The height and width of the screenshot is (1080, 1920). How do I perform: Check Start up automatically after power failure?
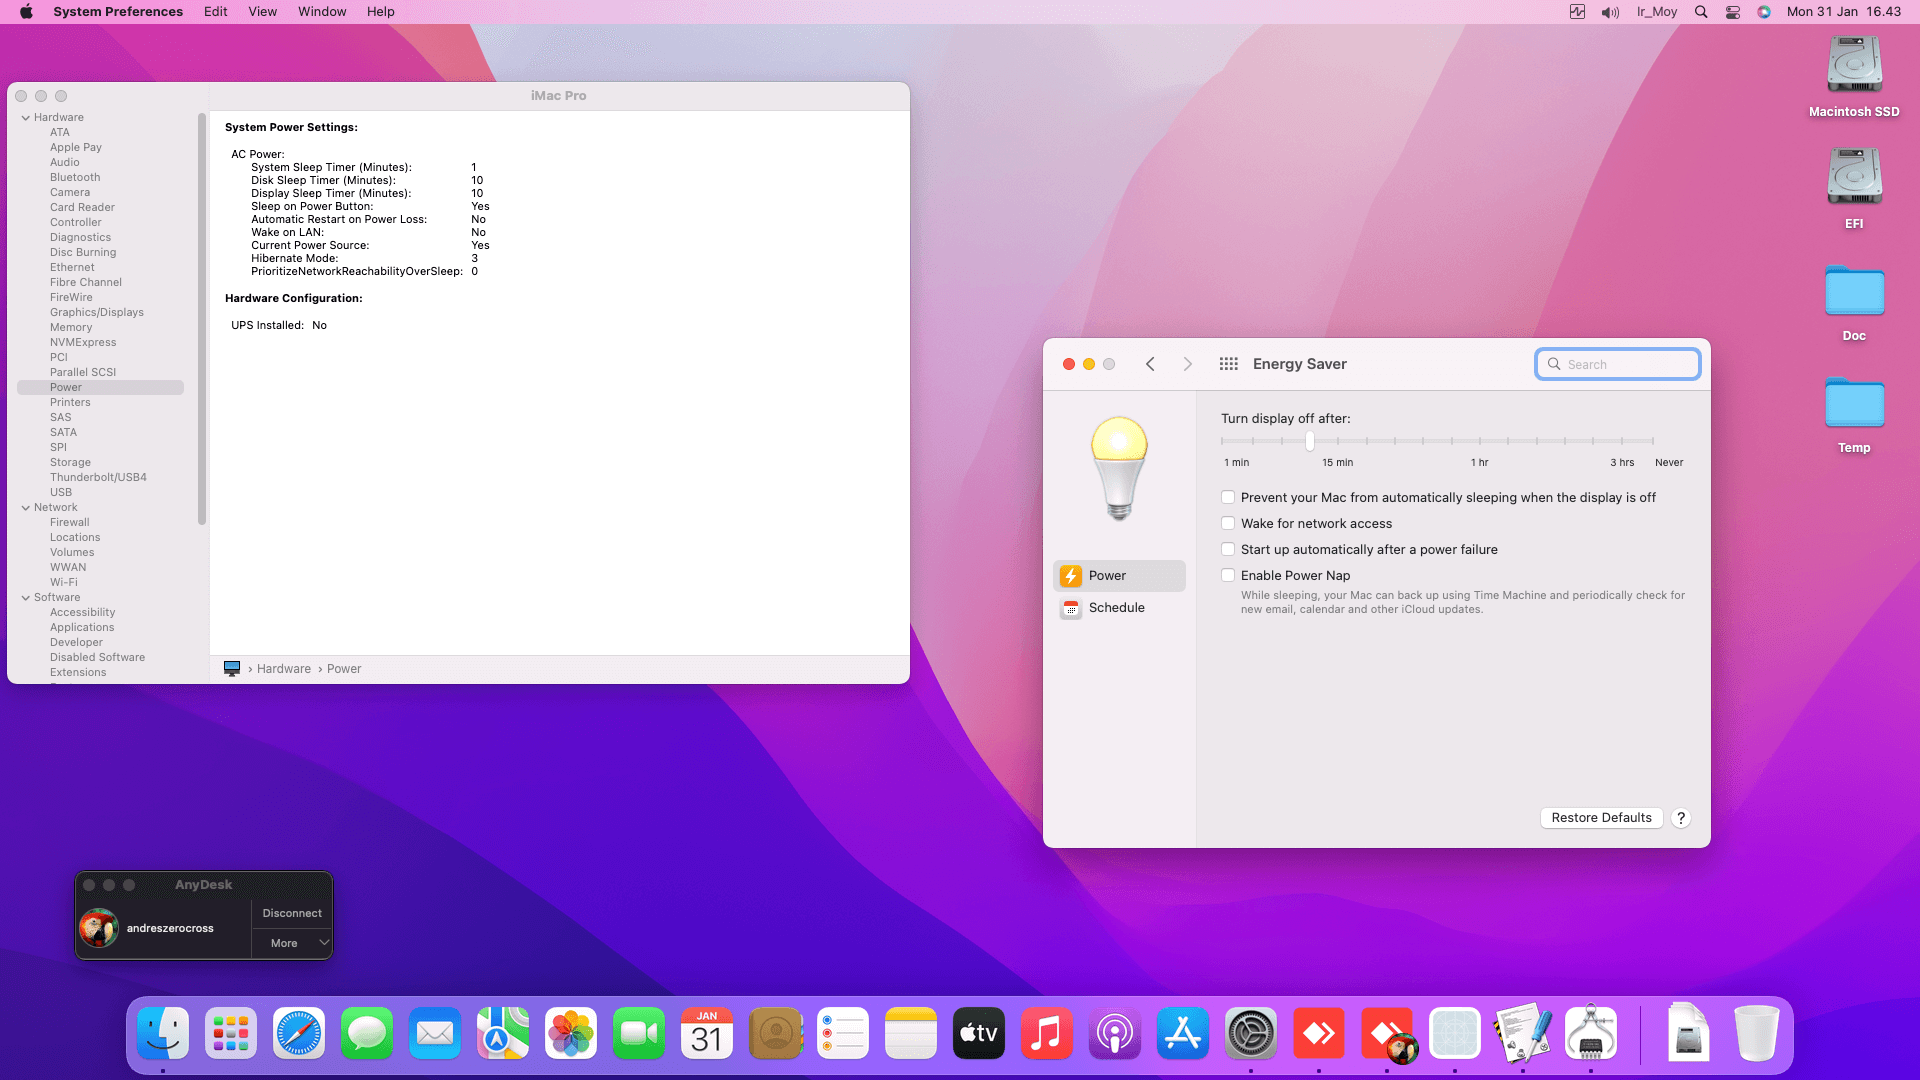coord(1228,549)
